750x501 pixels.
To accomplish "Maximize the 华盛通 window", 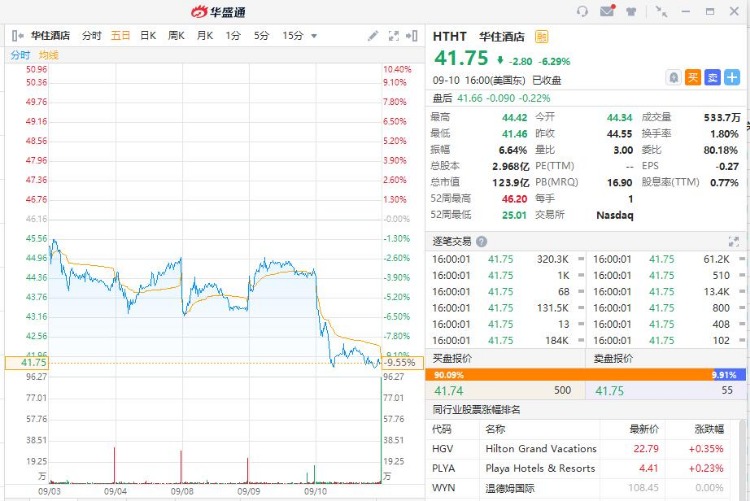I will pyautogui.click(x=710, y=11).
